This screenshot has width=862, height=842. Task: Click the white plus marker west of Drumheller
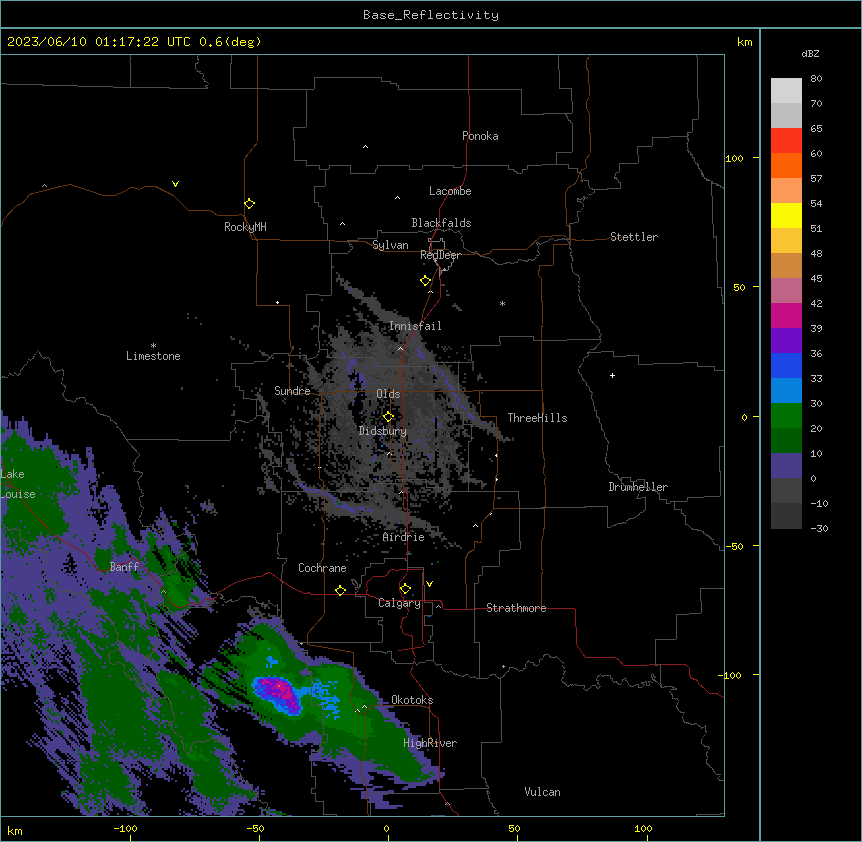click(x=612, y=375)
